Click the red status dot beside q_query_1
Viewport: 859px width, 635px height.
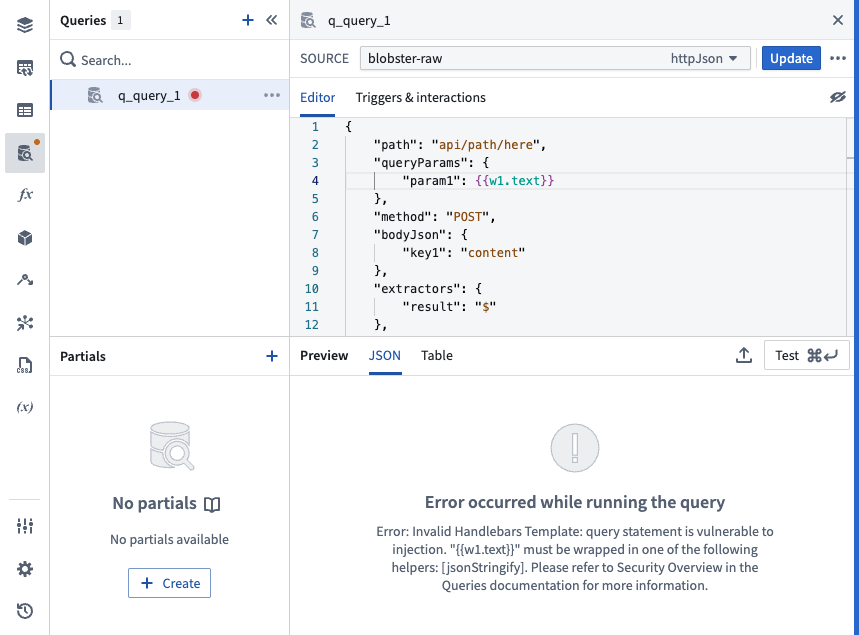(x=194, y=95)
